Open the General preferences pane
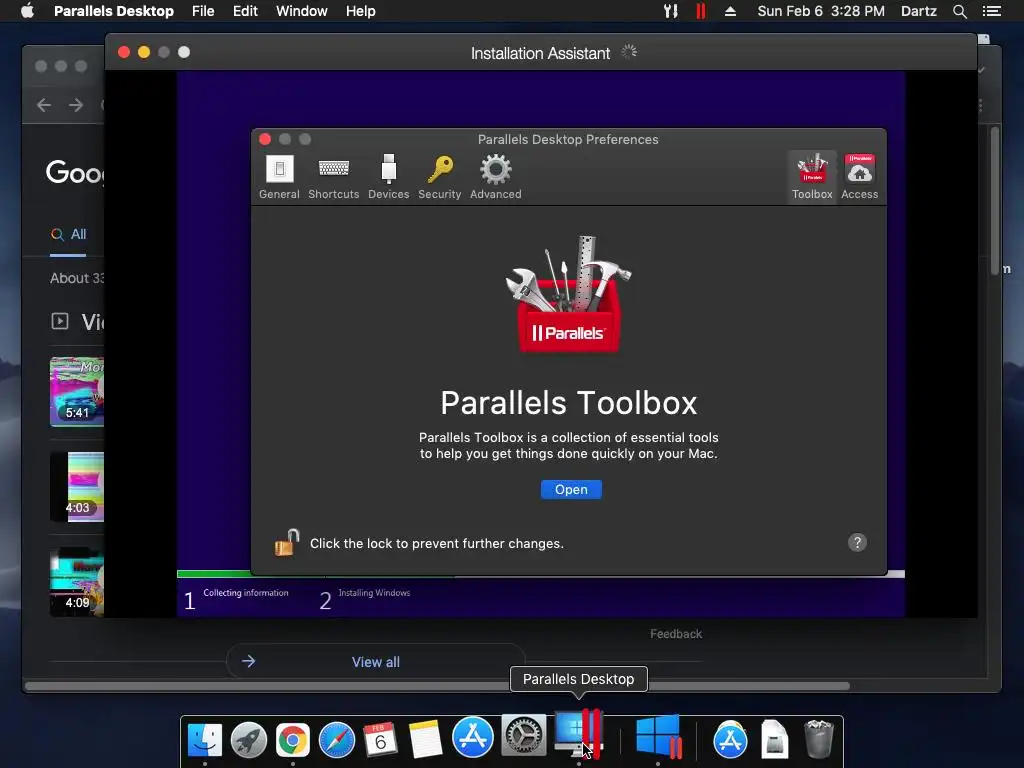Screen dimensions: 1024x768 279,176
